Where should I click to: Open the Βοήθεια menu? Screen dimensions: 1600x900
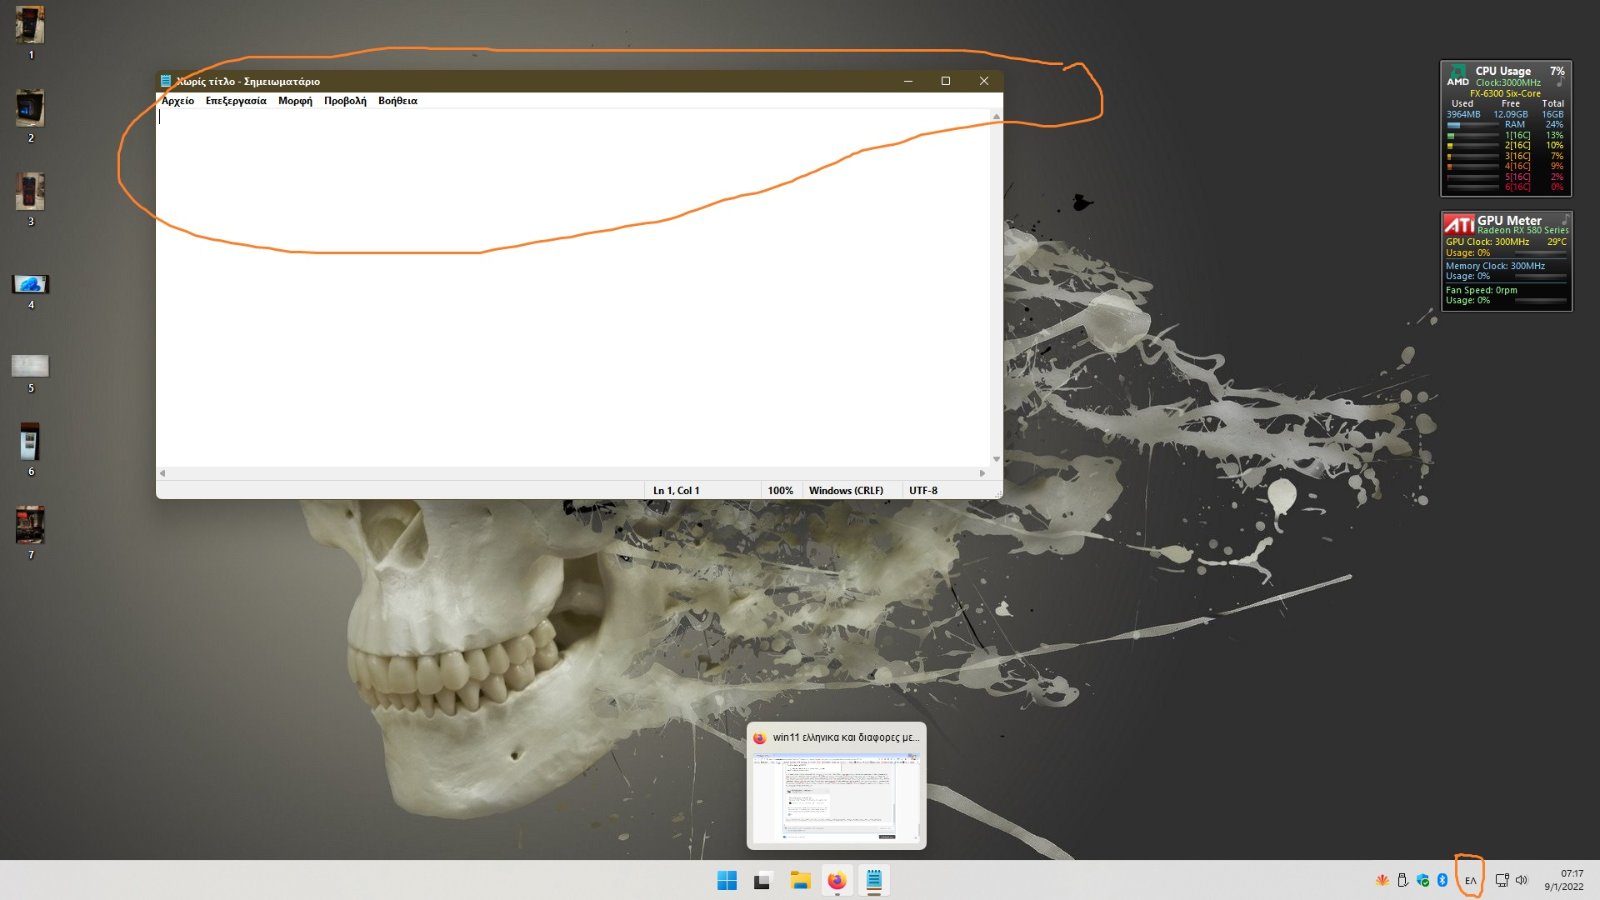click(x=398, y=101)
